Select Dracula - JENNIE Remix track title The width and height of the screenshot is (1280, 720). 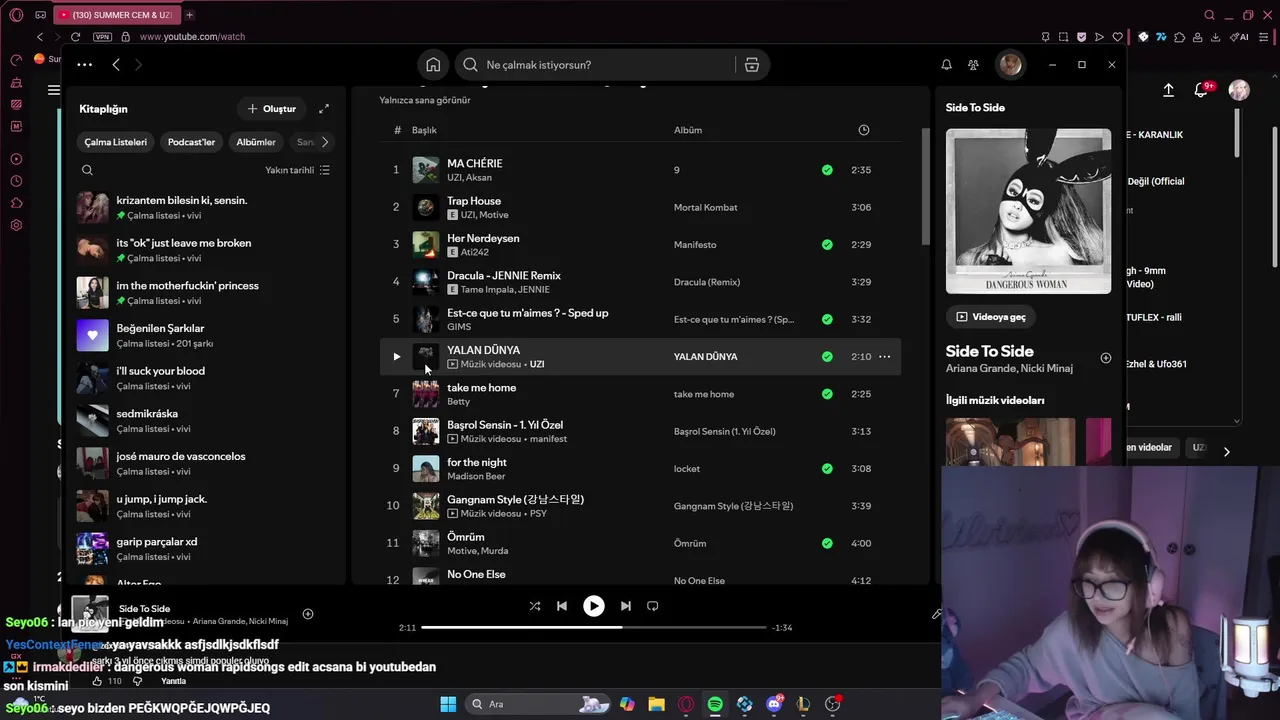coord(504,276)
